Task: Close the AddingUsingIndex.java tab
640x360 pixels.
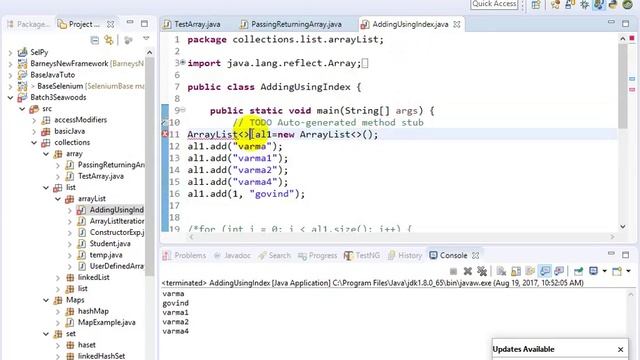Action: (457, 24)
